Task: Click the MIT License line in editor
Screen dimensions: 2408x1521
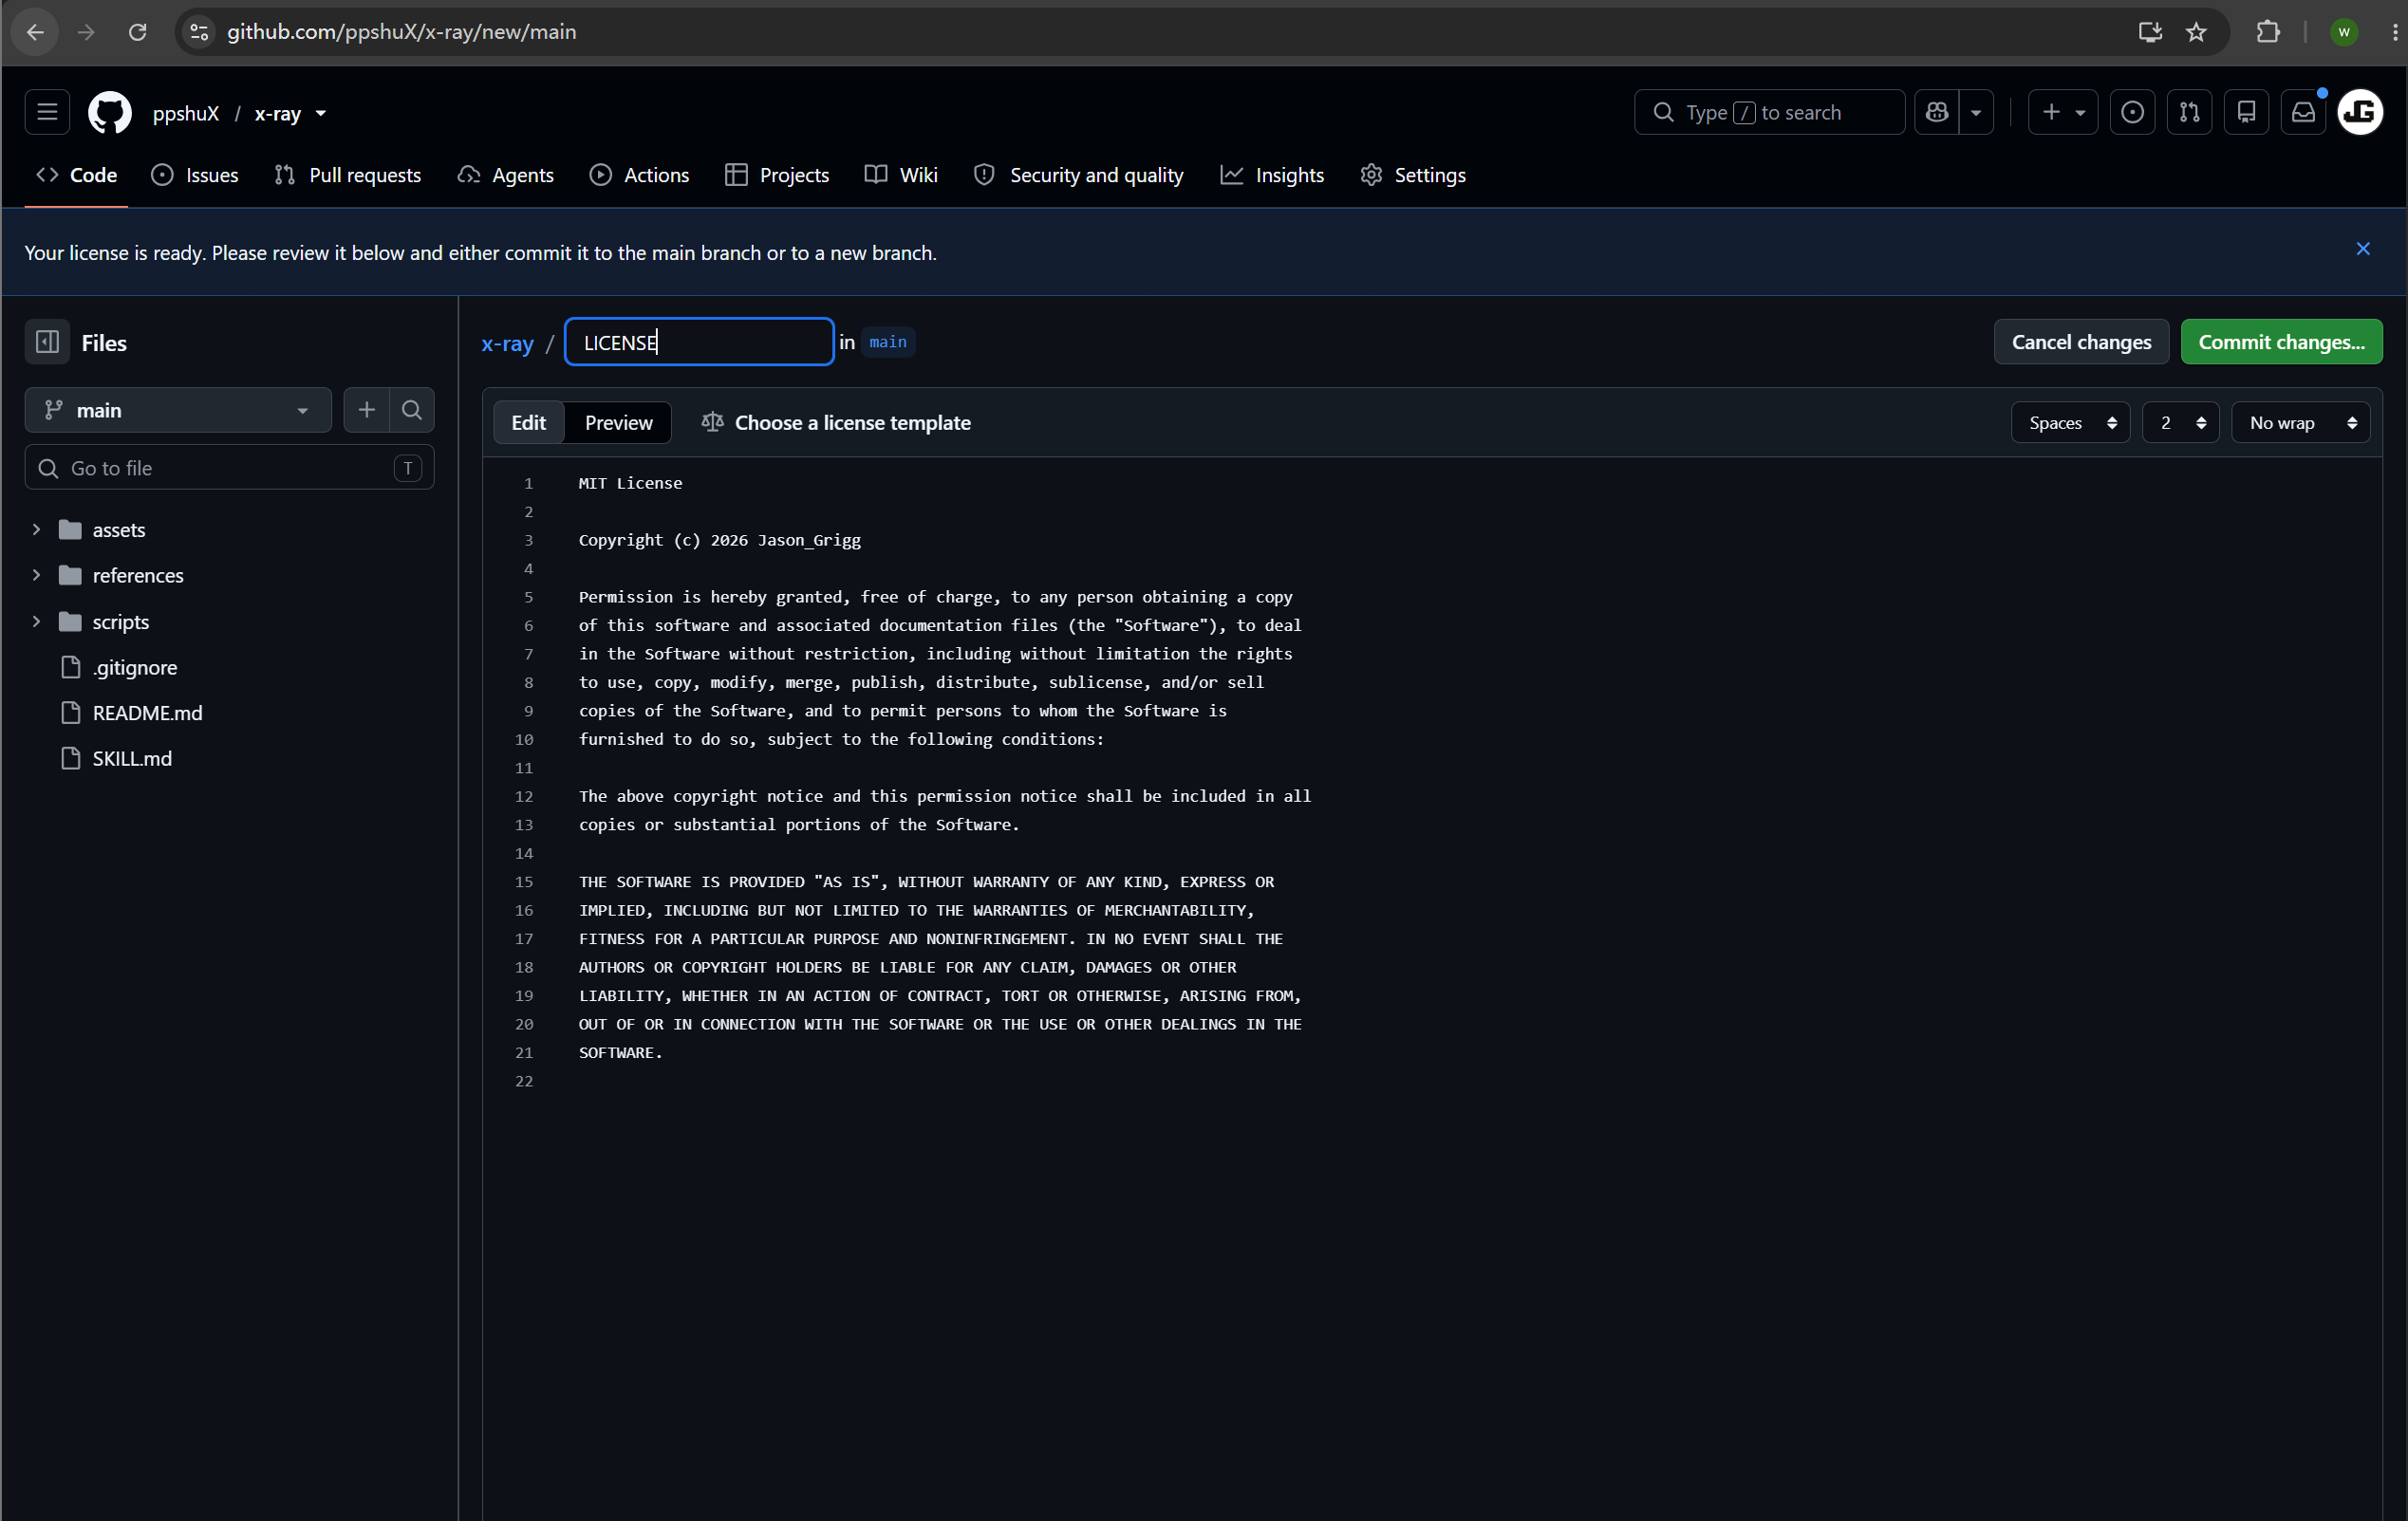Action: 630,483
